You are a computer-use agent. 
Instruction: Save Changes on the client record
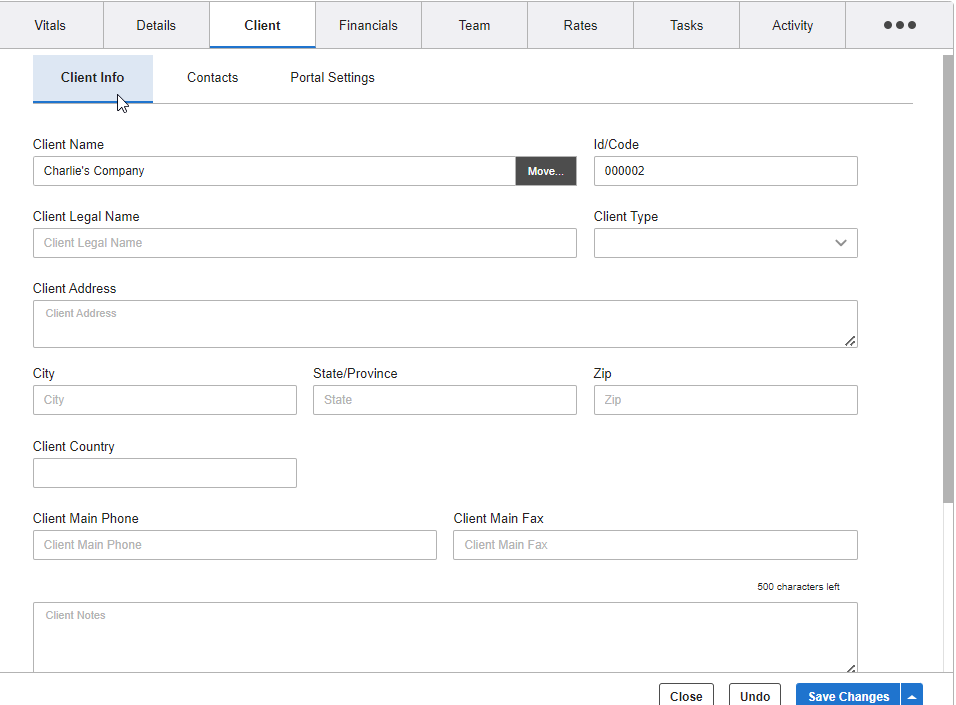pos(847,696)
